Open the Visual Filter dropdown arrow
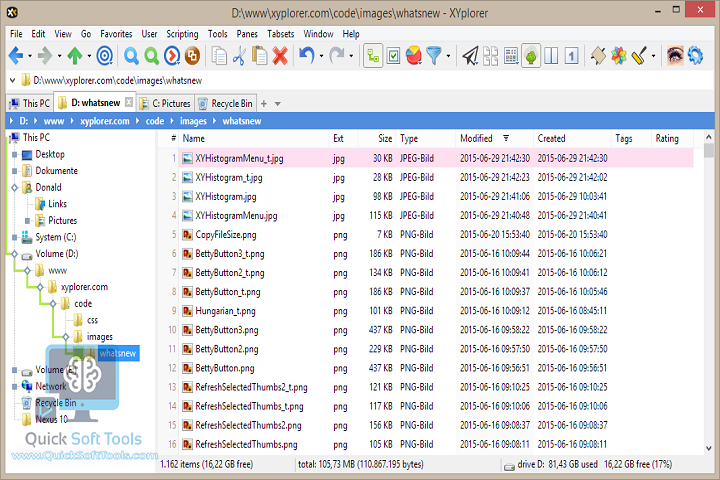This screenshot has height=480, width=720. point(448,56)
